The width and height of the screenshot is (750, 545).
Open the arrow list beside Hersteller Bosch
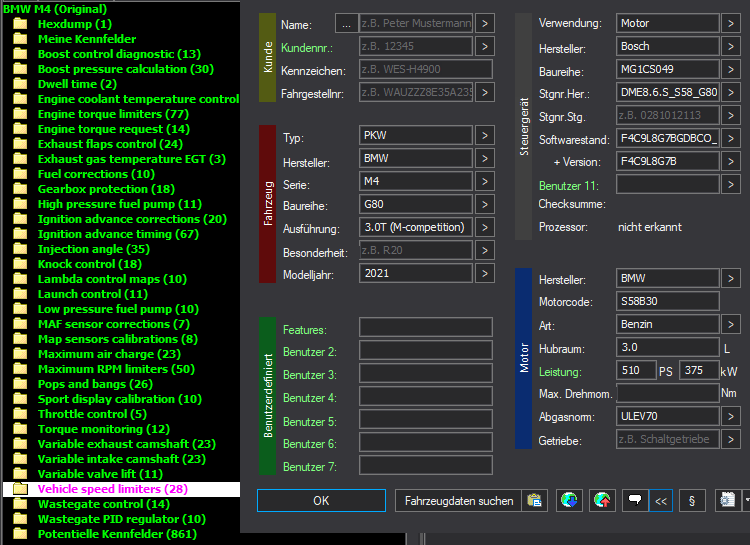pos(730,46)
